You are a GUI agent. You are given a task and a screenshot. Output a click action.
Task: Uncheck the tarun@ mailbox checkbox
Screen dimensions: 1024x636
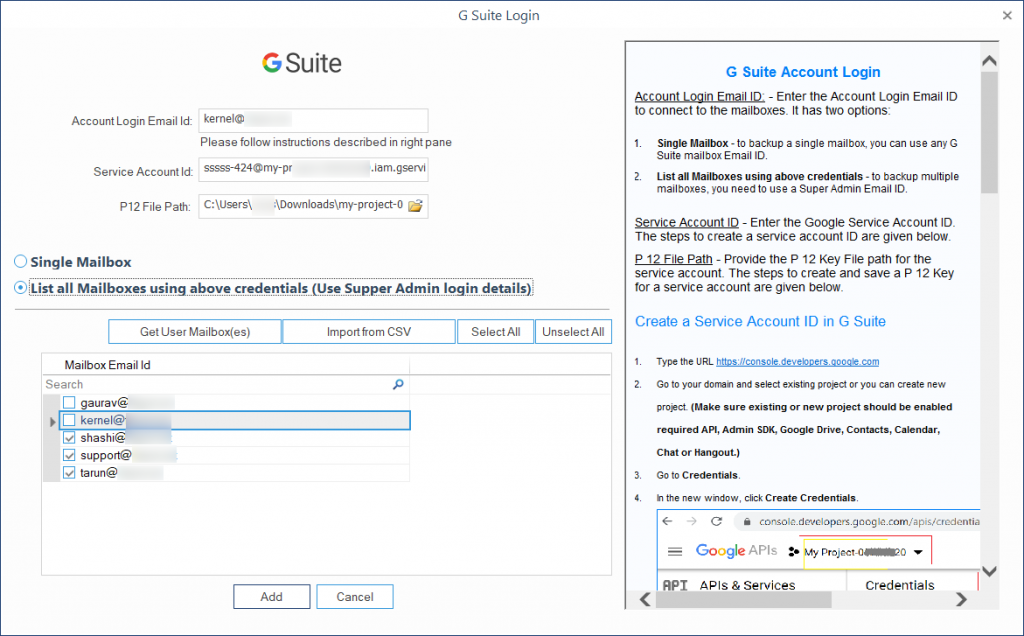pos(69,473)
